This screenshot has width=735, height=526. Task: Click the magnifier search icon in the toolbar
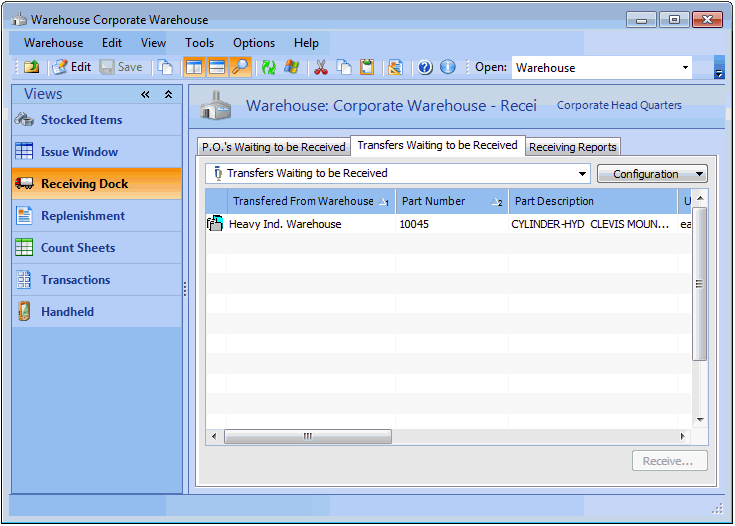click(240, 68)
